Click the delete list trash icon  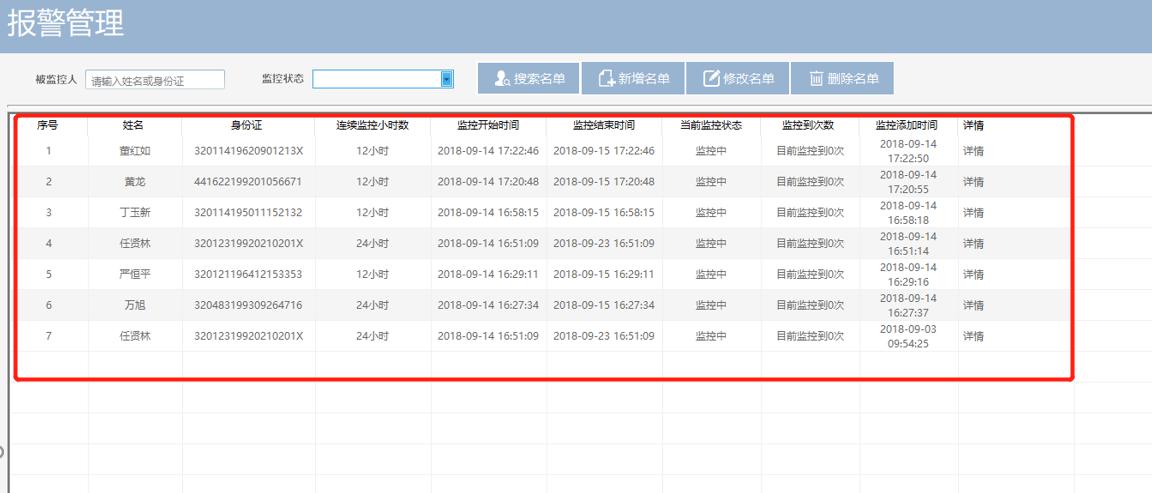point(816,79)
